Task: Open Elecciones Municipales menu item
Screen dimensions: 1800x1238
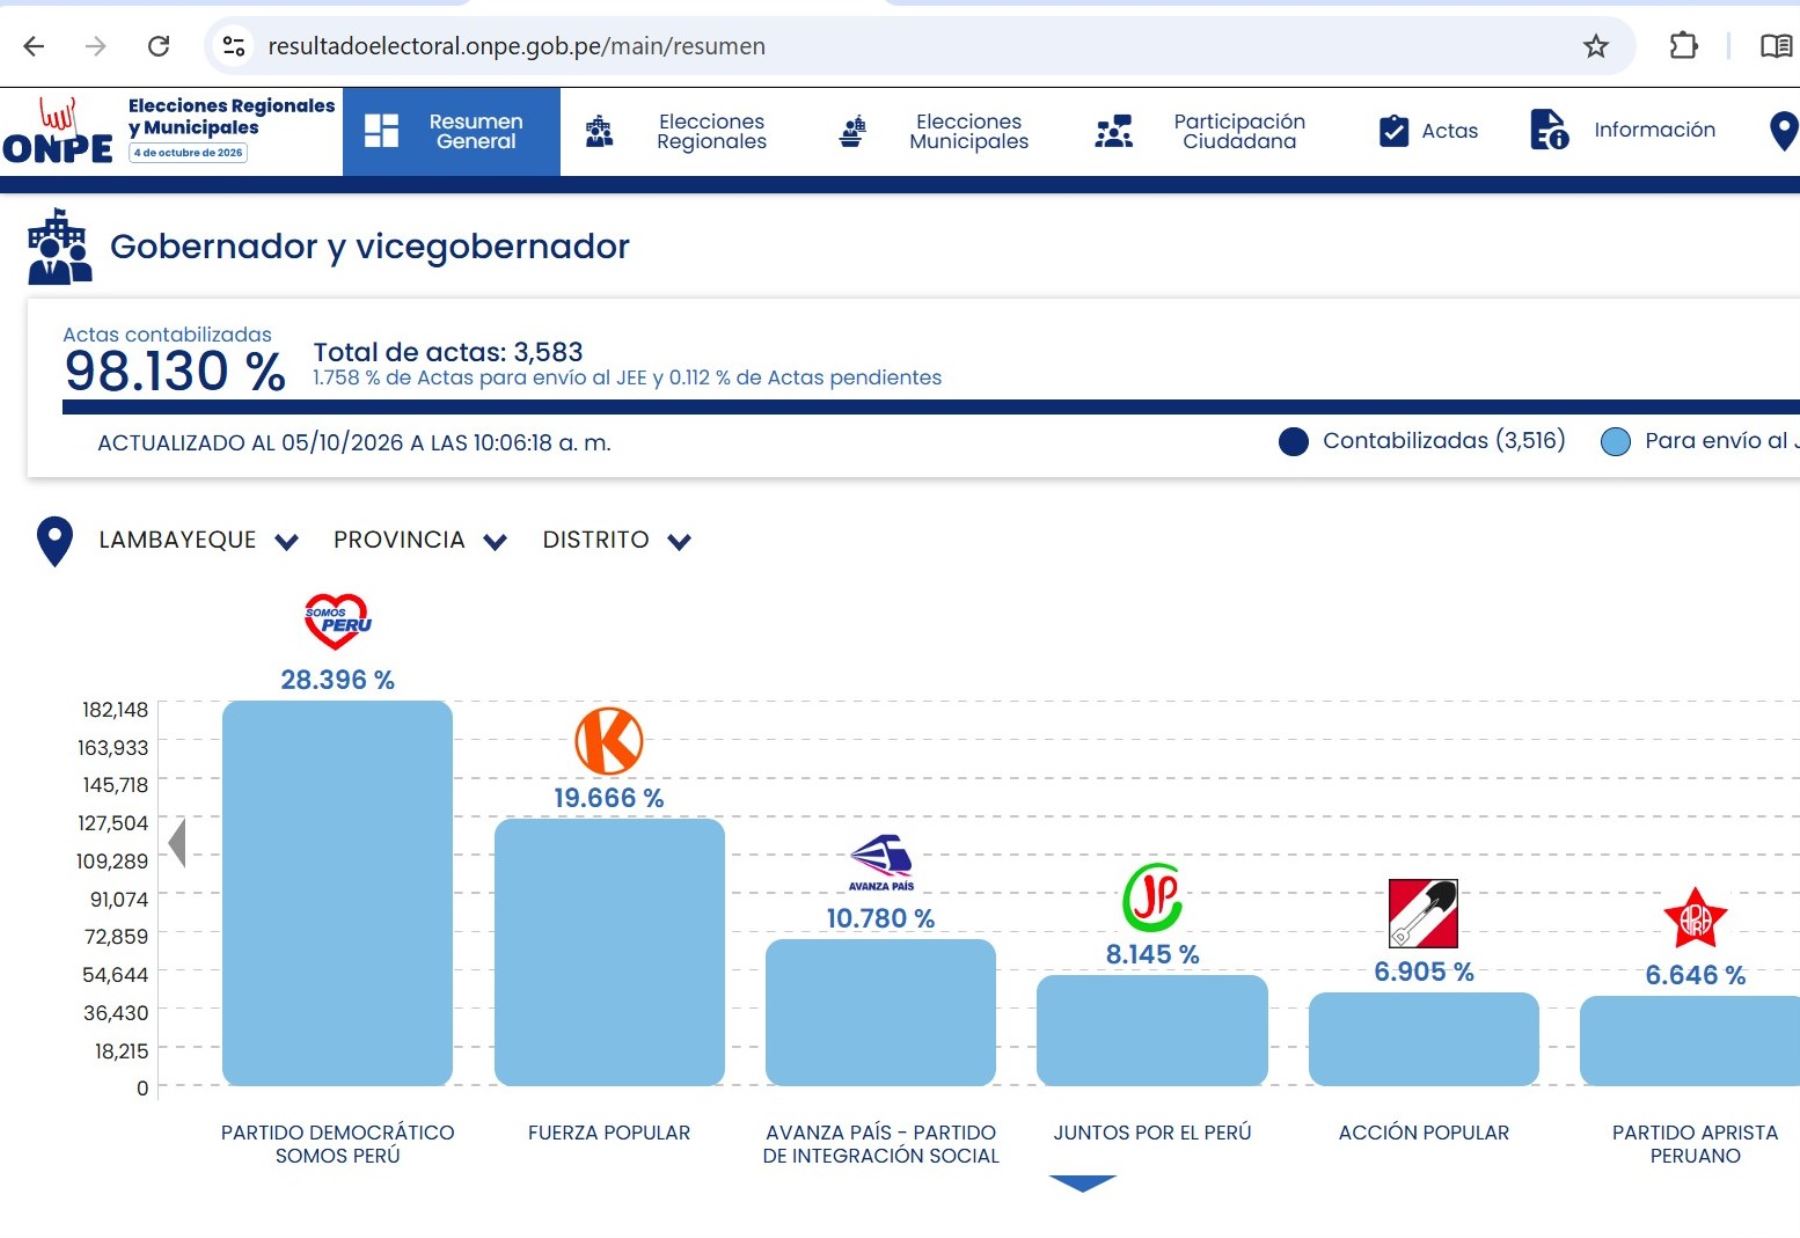Action: [968, 131]
